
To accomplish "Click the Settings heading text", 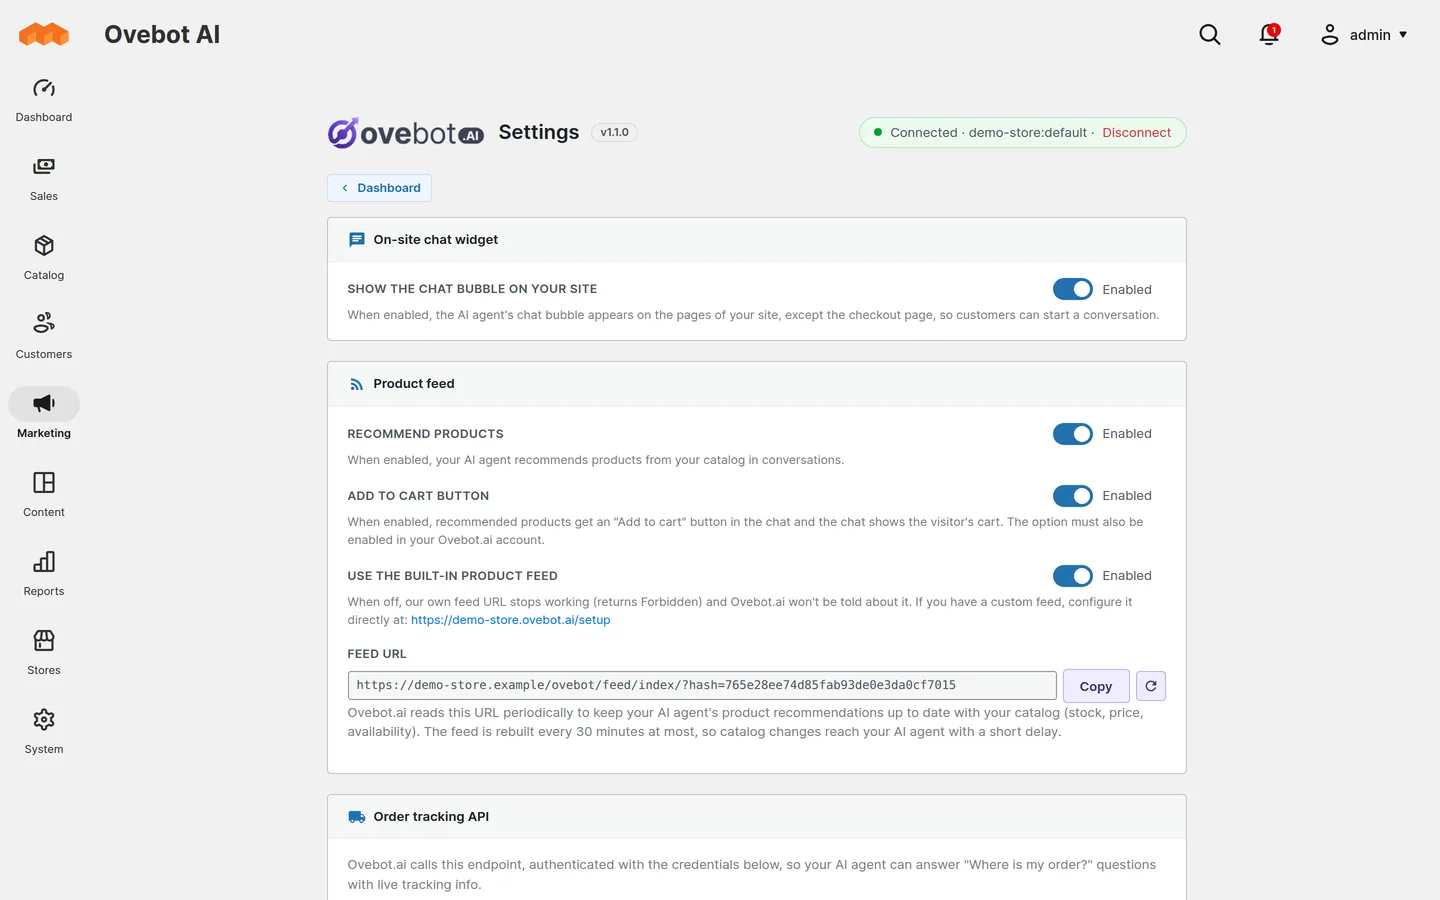I will 539,133.
